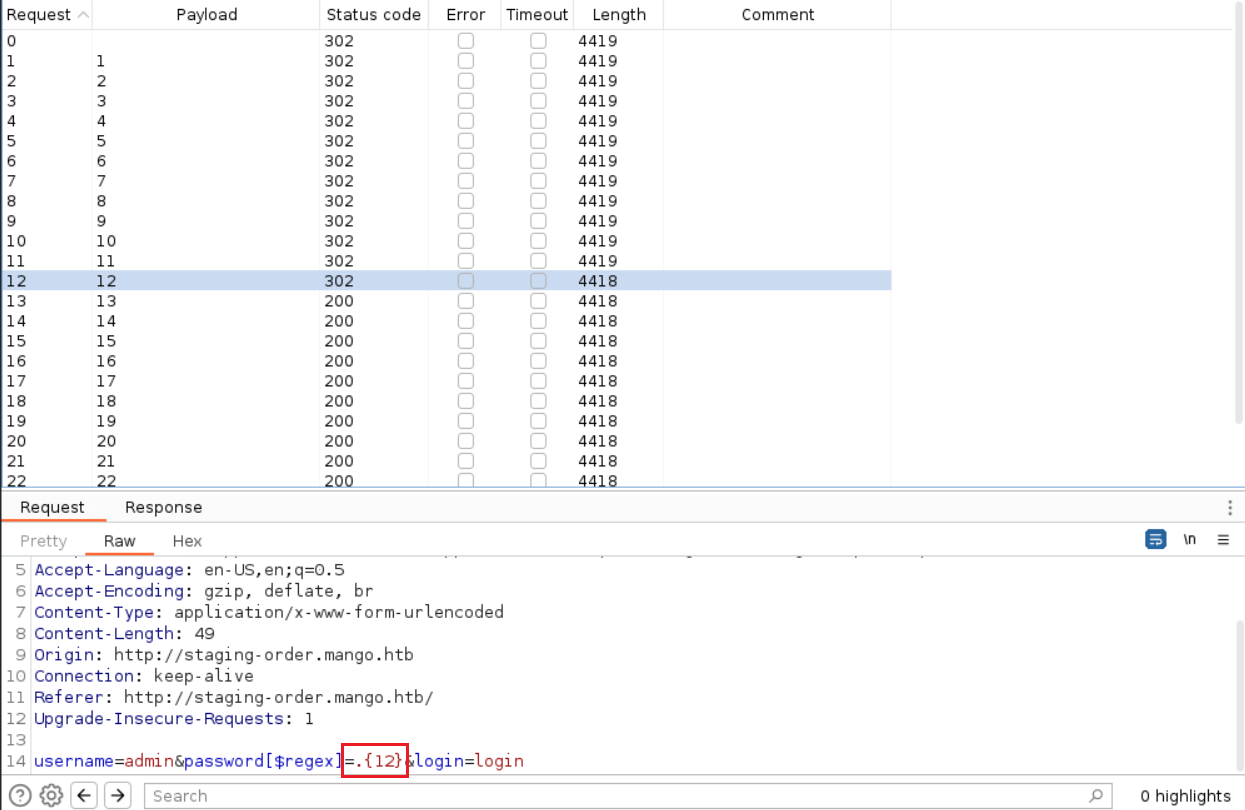Toggle Timeout checkbox in request 8 row
The width and height of the screenshot is (1245, 810).
click(x=538, y=201)
